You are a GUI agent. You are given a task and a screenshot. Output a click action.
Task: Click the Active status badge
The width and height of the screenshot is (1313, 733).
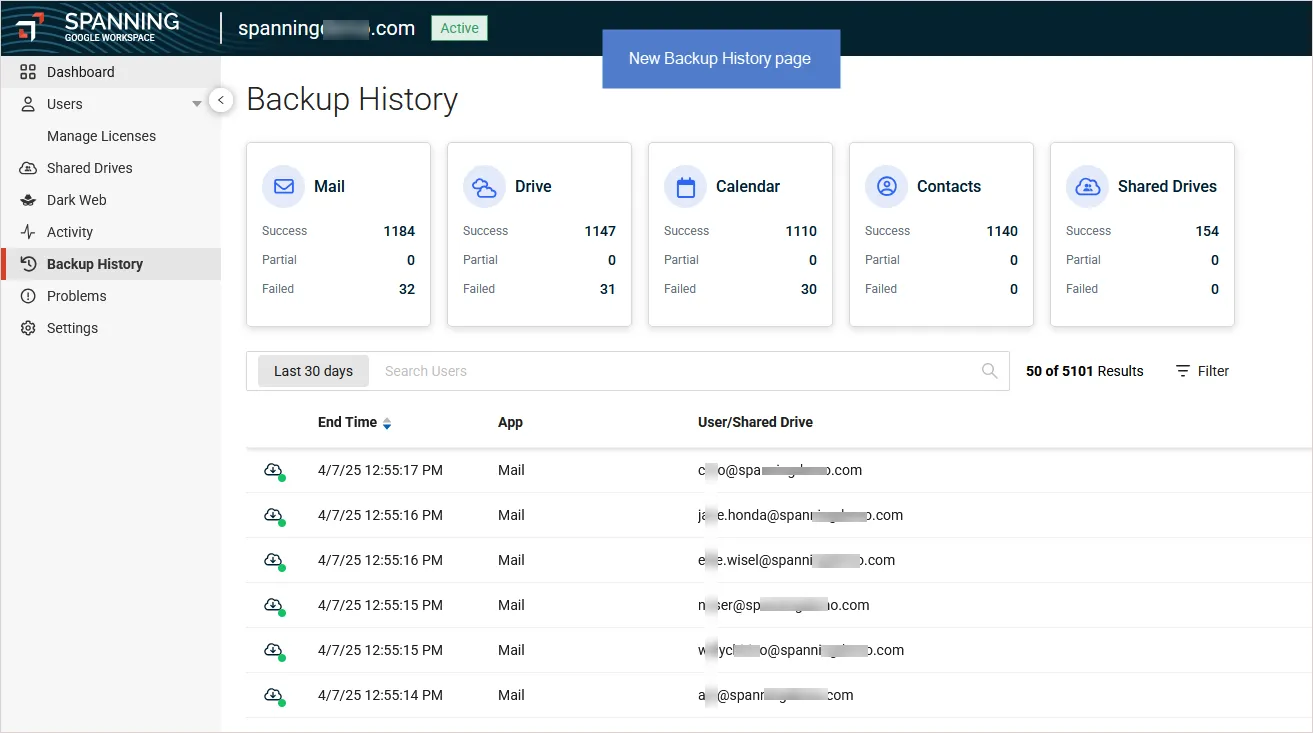coord(459,28)
